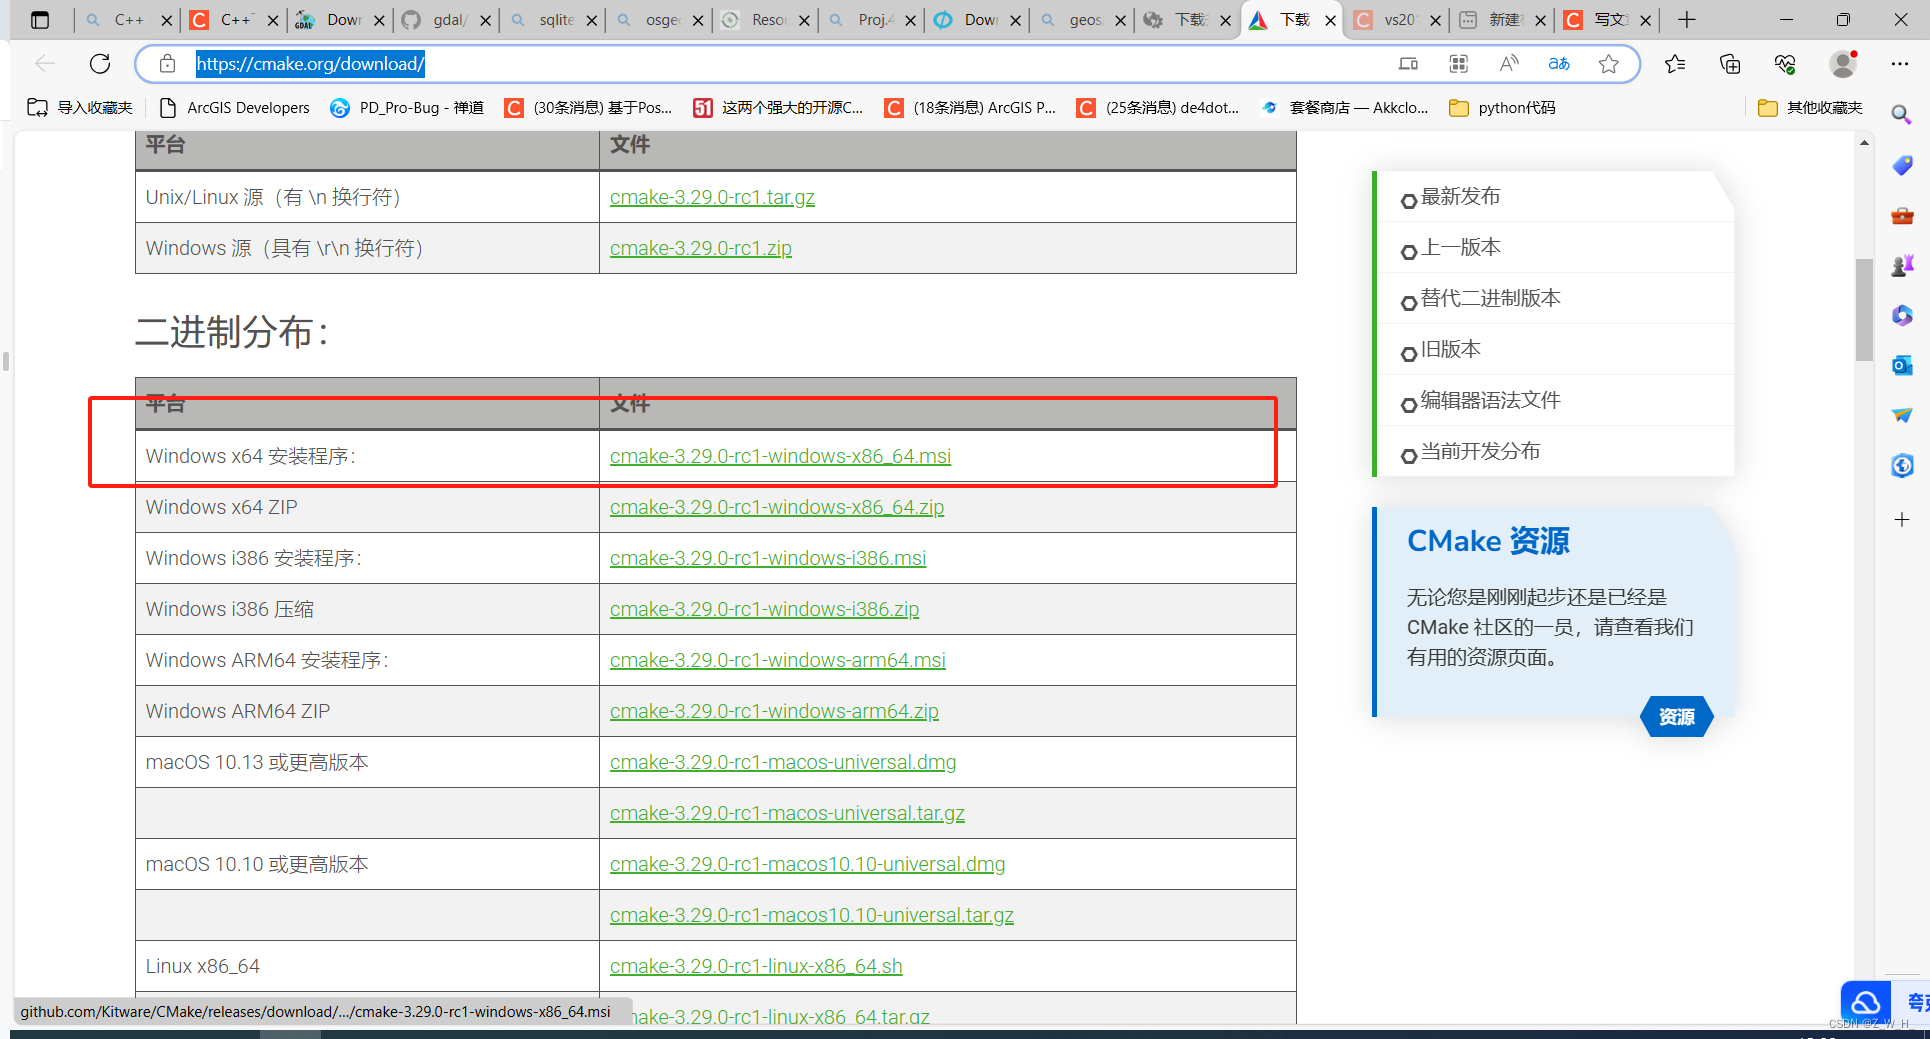Switch to the vs20 CSDN tab
This screenshot has width=1930, height=1039.
1397,20
